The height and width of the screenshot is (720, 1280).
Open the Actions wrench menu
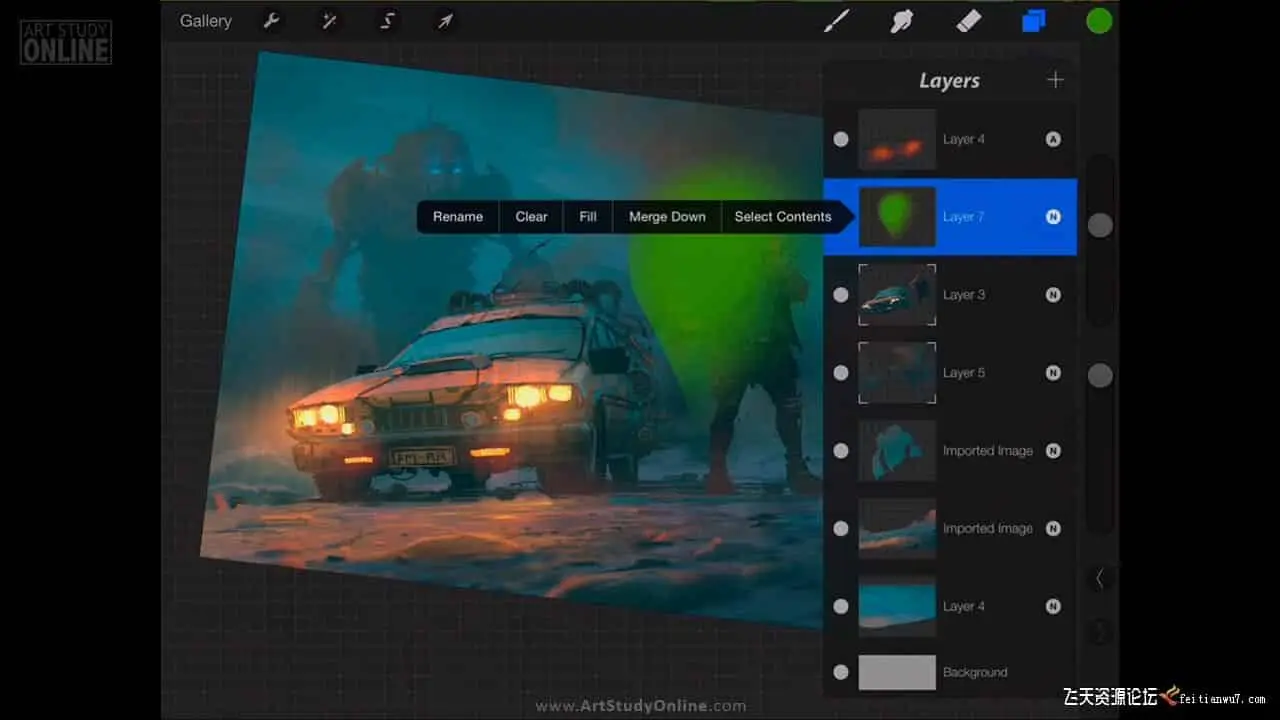[x=271, y=21]
